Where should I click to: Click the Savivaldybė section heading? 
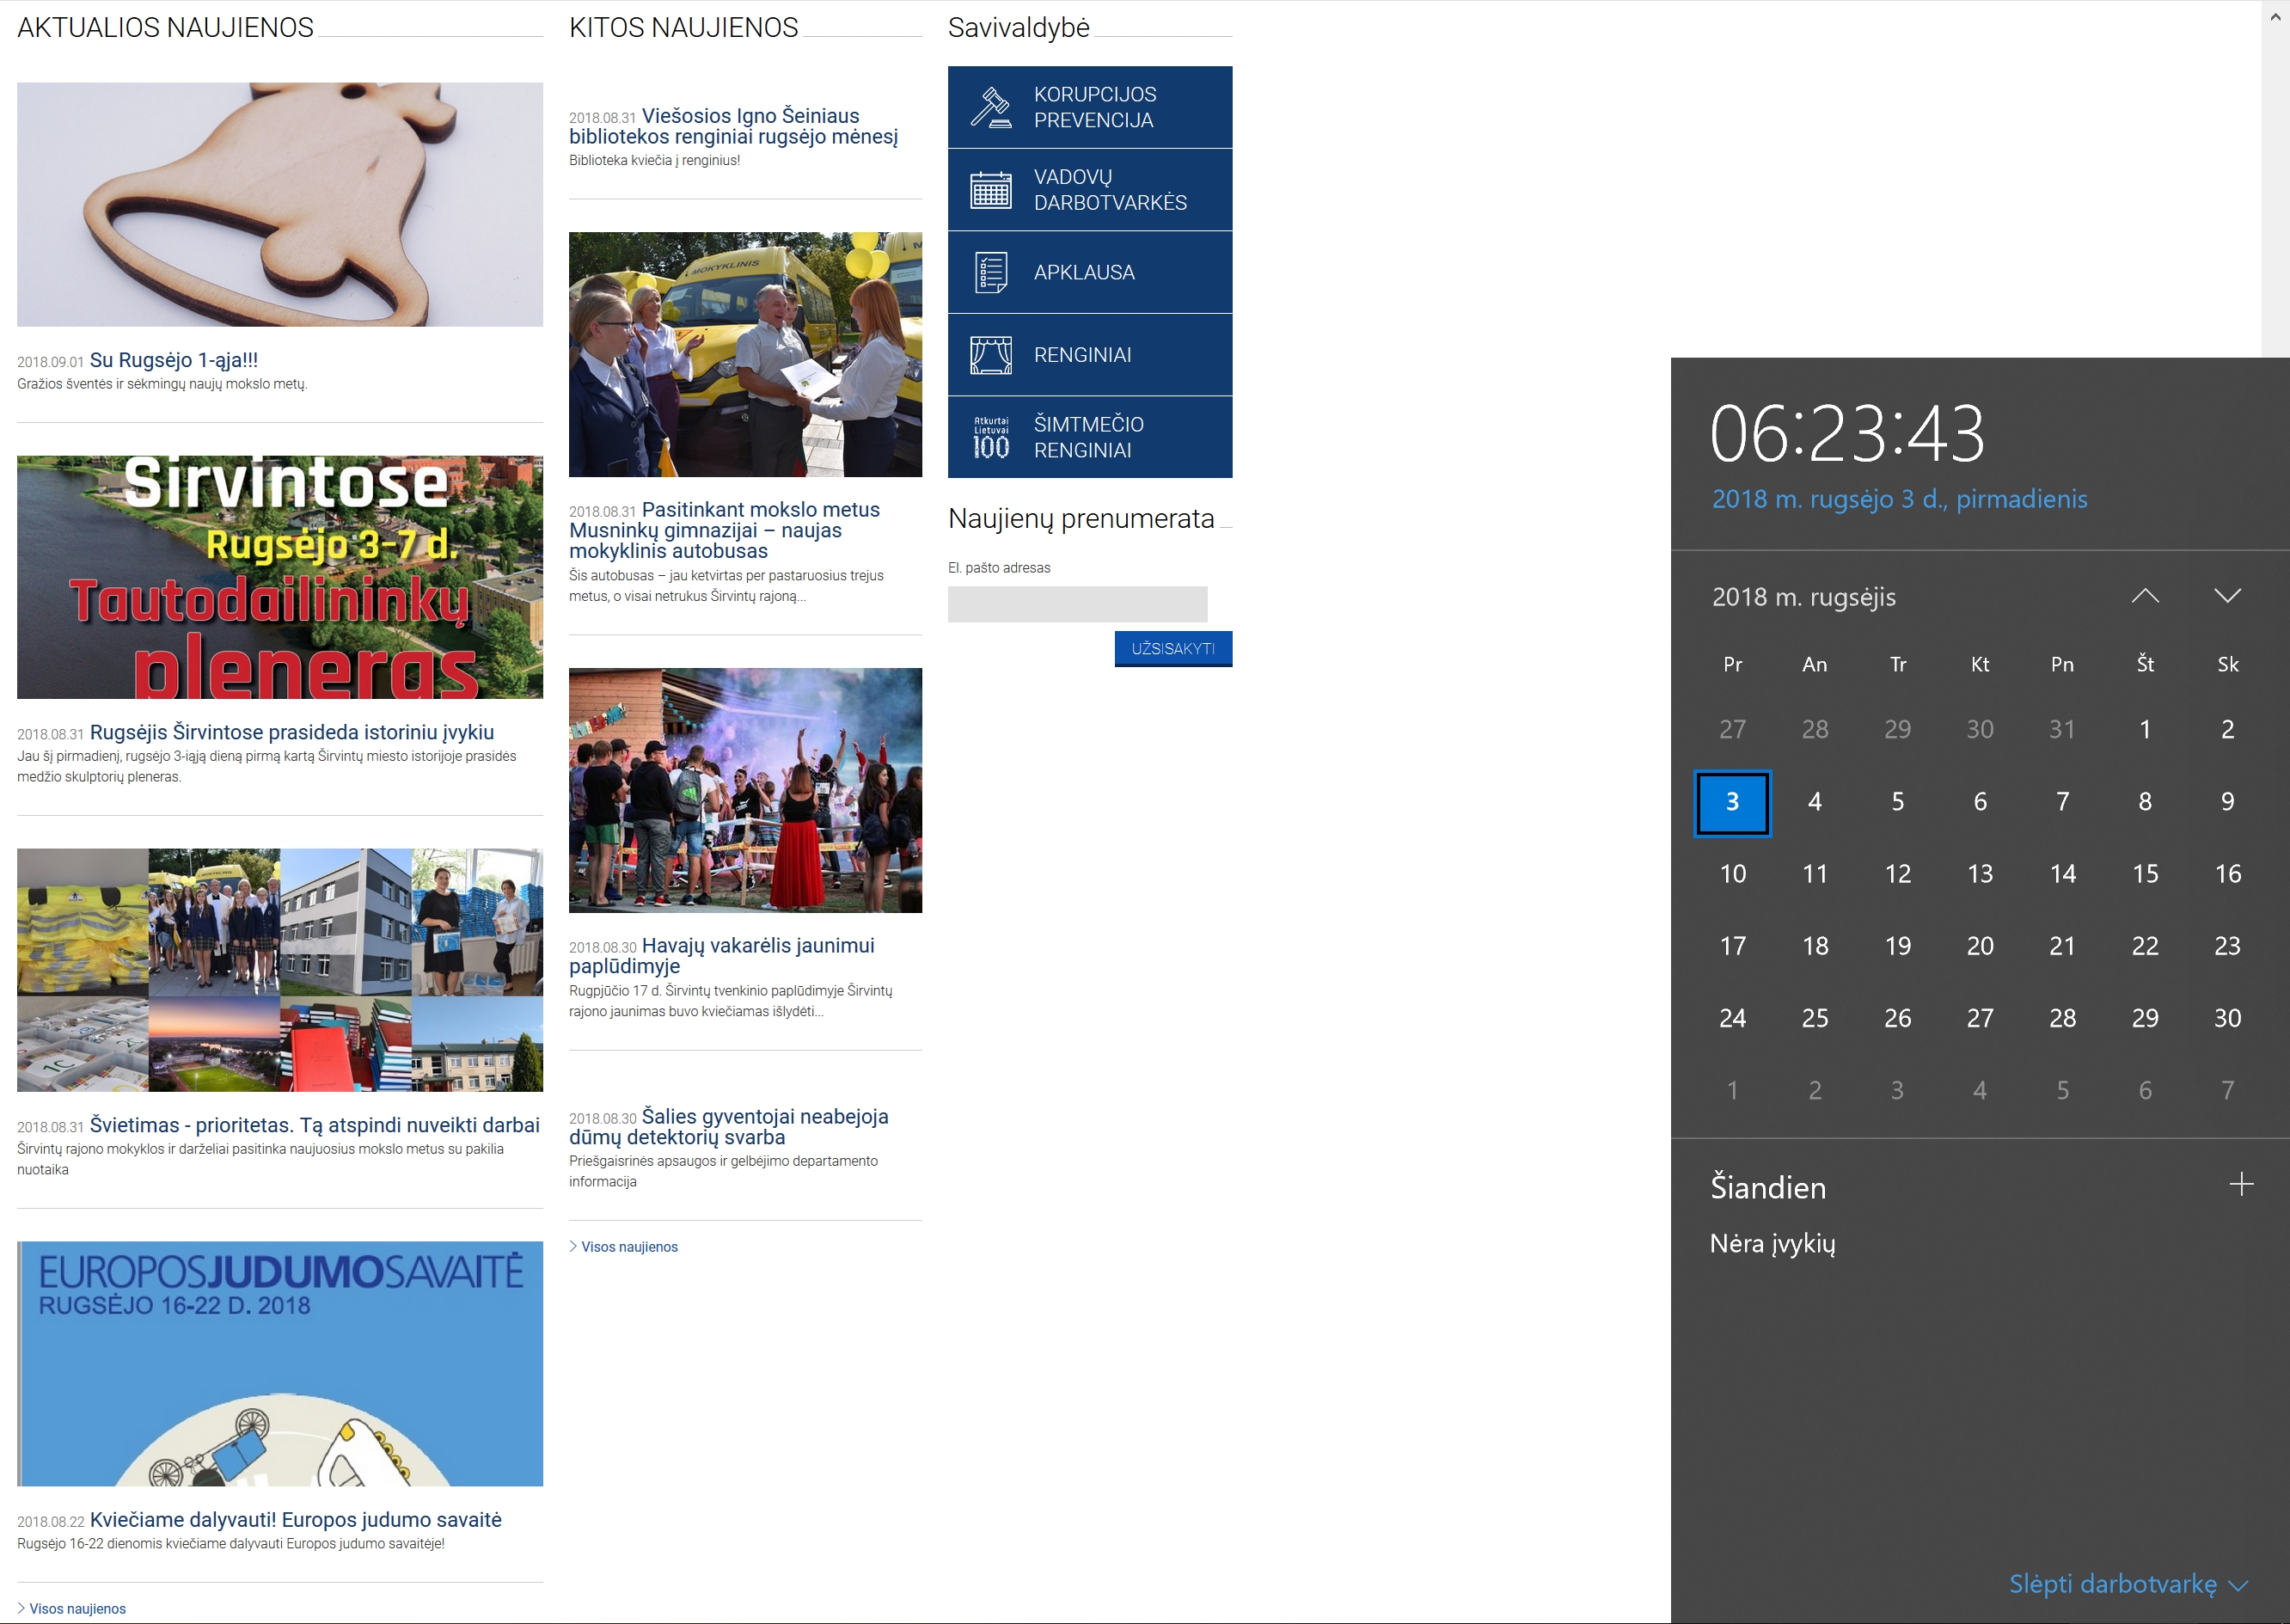[x=1018, y=28]
